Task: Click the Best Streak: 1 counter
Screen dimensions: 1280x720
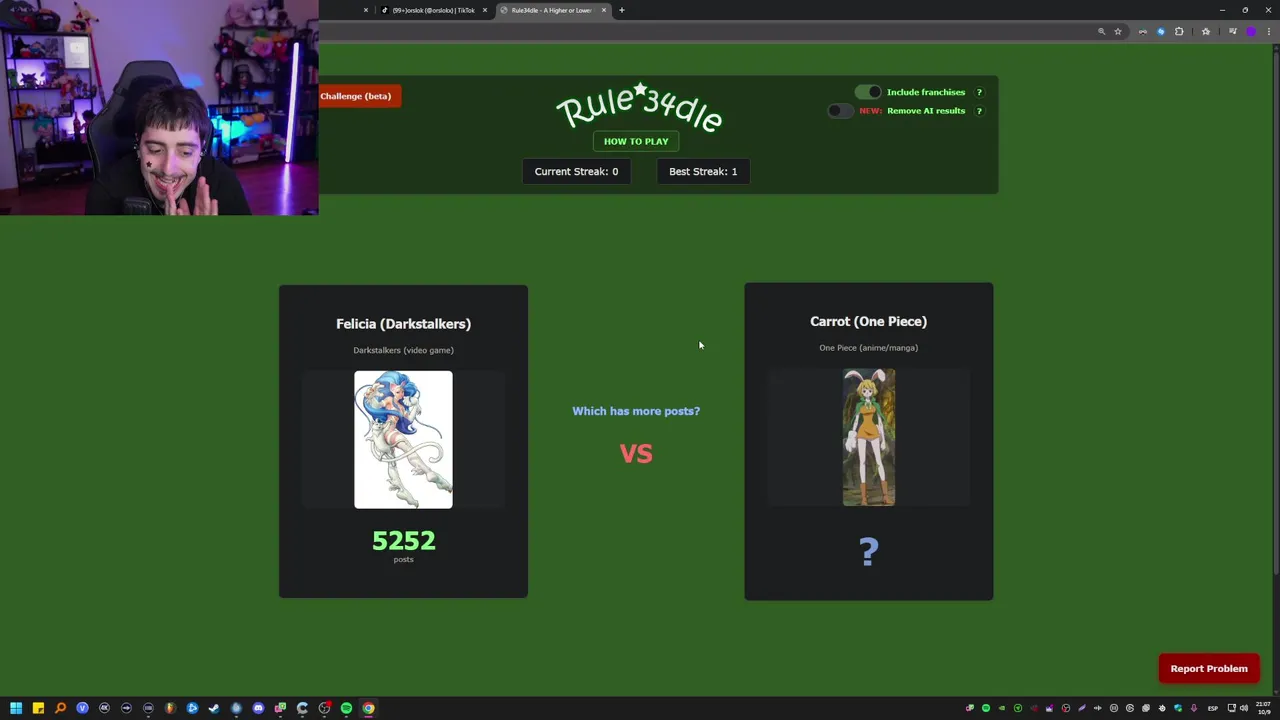Action: tap(703, 171)
